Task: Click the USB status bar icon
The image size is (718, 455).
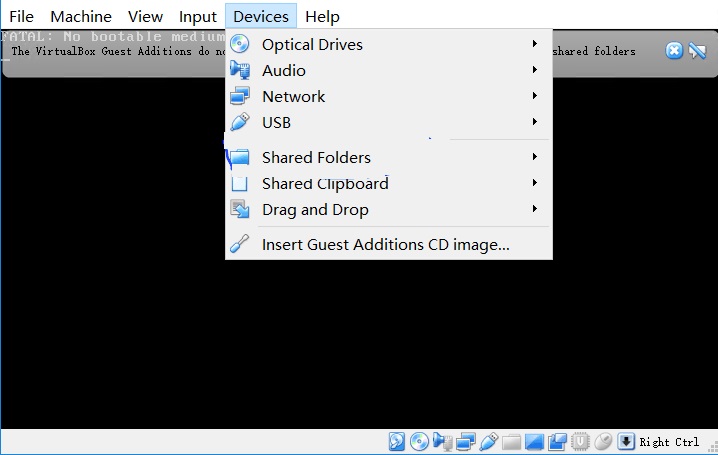Action: click(x=489, y=442)
